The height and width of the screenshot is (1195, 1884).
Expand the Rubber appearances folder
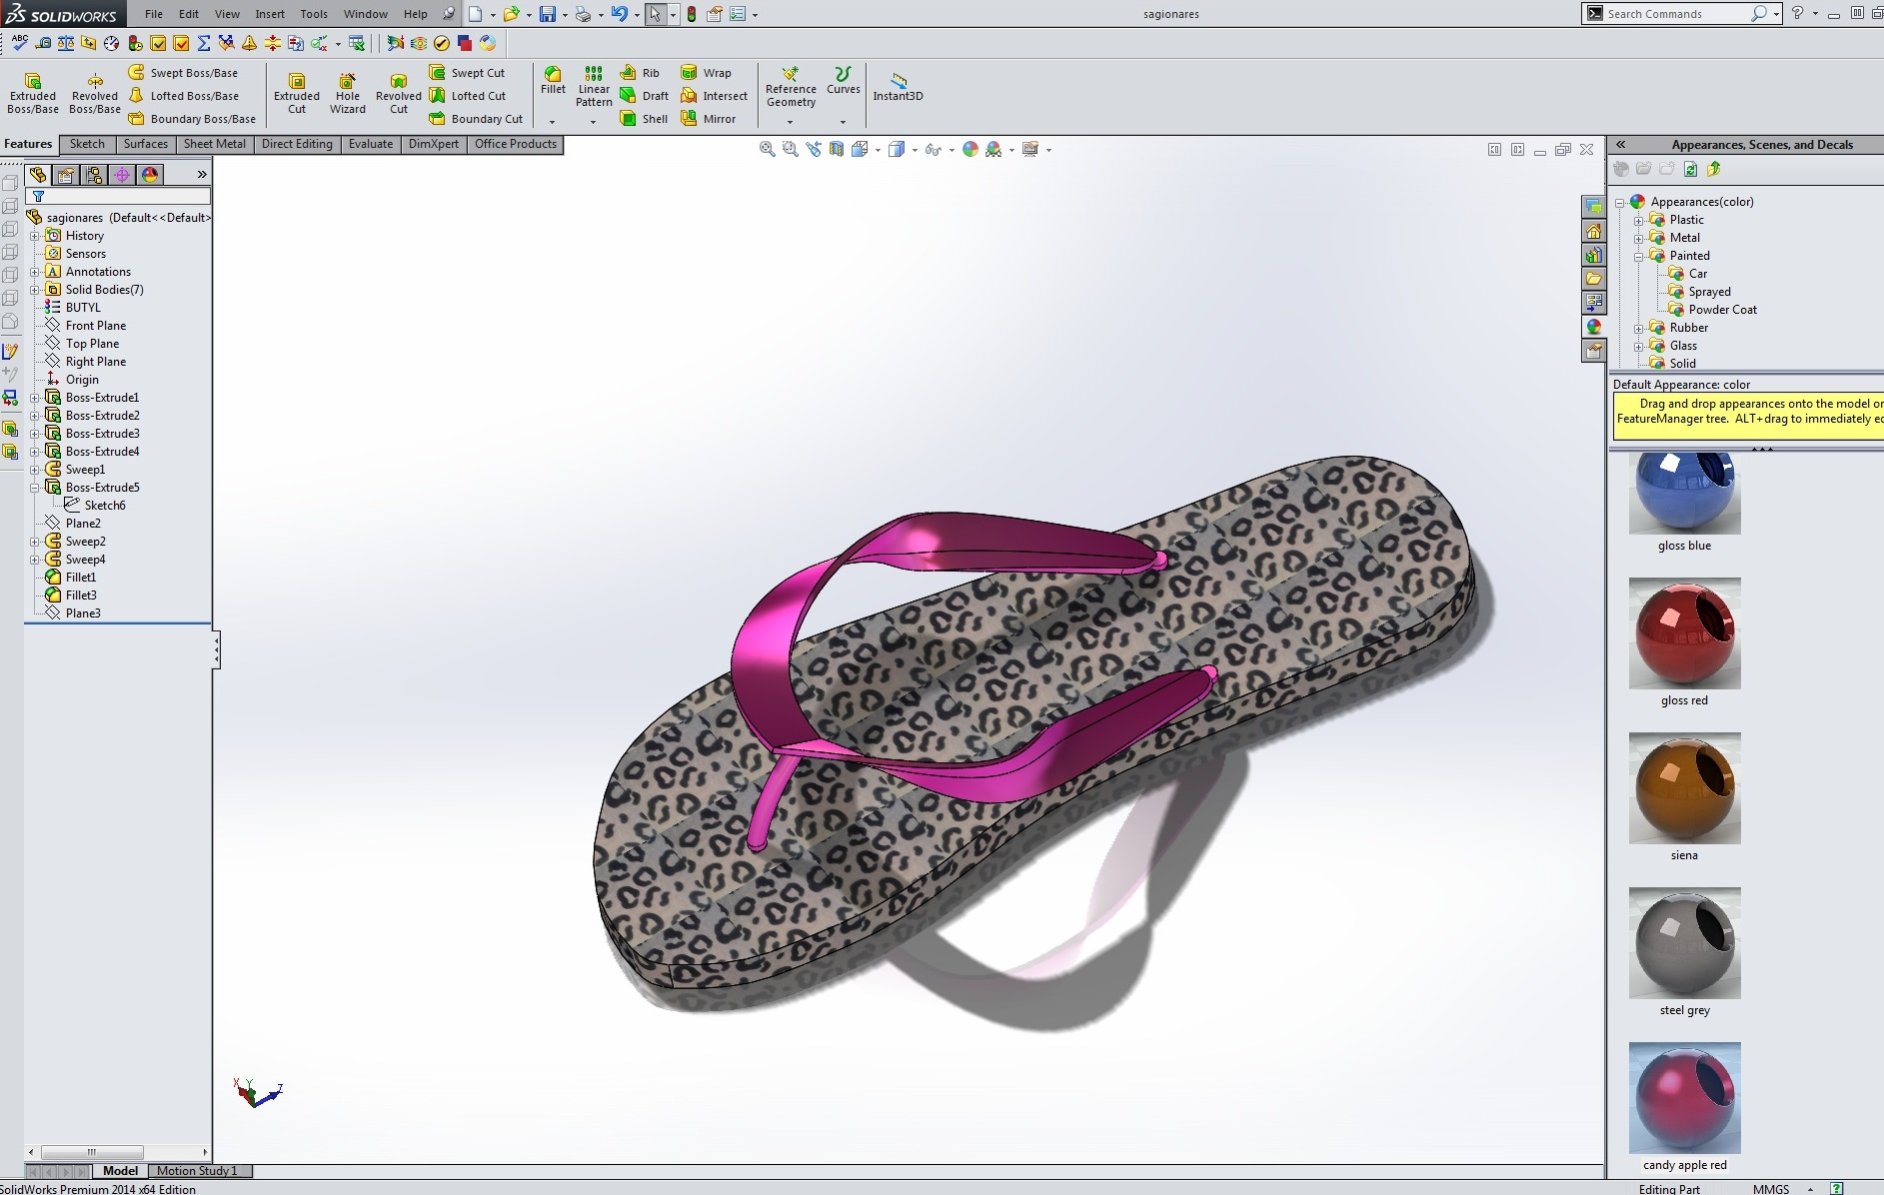pyautogui.click(x=1638, y=328)
